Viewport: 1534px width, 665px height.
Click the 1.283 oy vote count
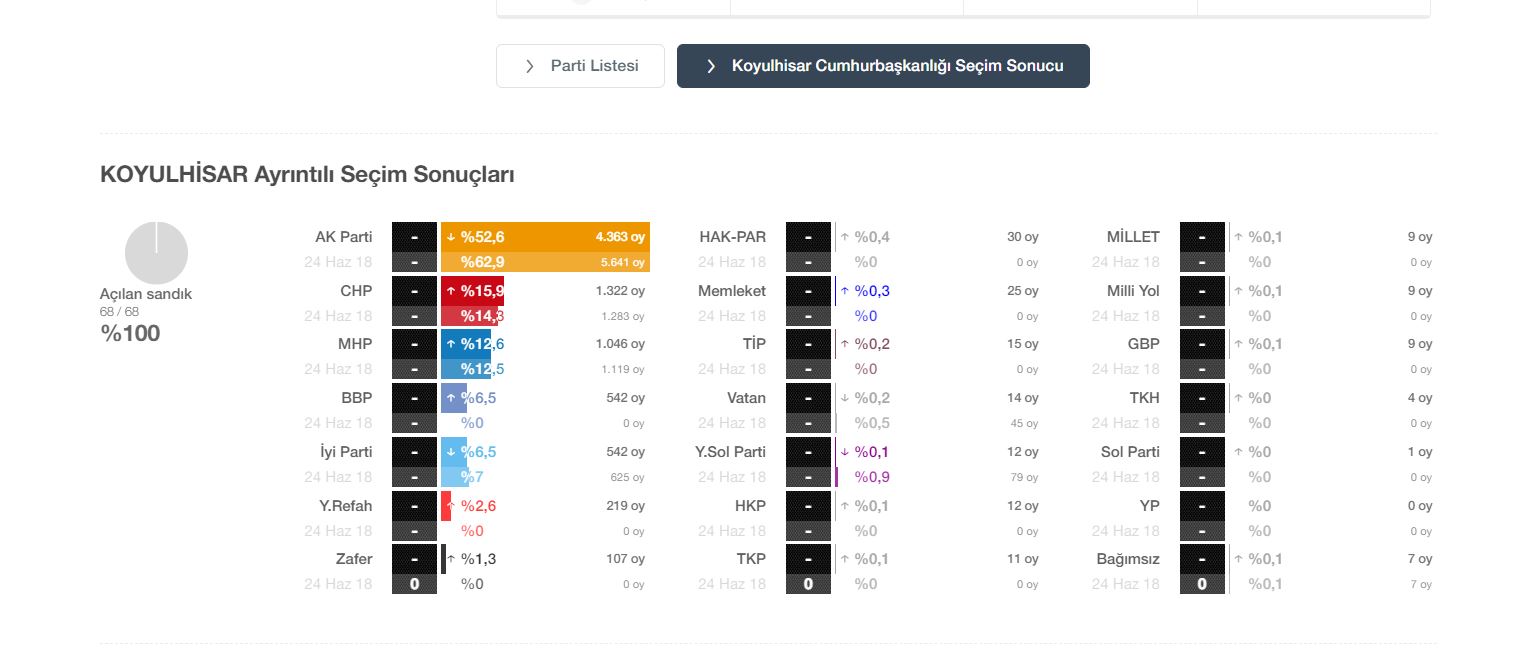click(x=623, y=316)
